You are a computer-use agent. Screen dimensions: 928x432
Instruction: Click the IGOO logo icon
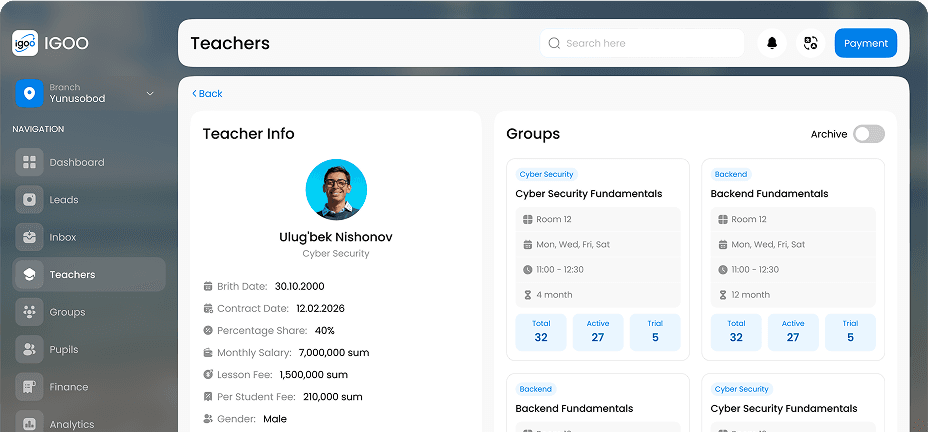25,43
